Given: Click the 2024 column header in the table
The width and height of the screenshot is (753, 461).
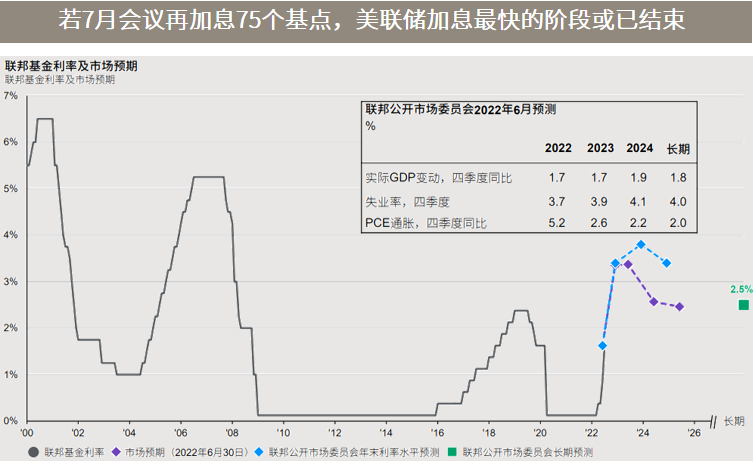Looking at the screenshot, I should point(639,148).
